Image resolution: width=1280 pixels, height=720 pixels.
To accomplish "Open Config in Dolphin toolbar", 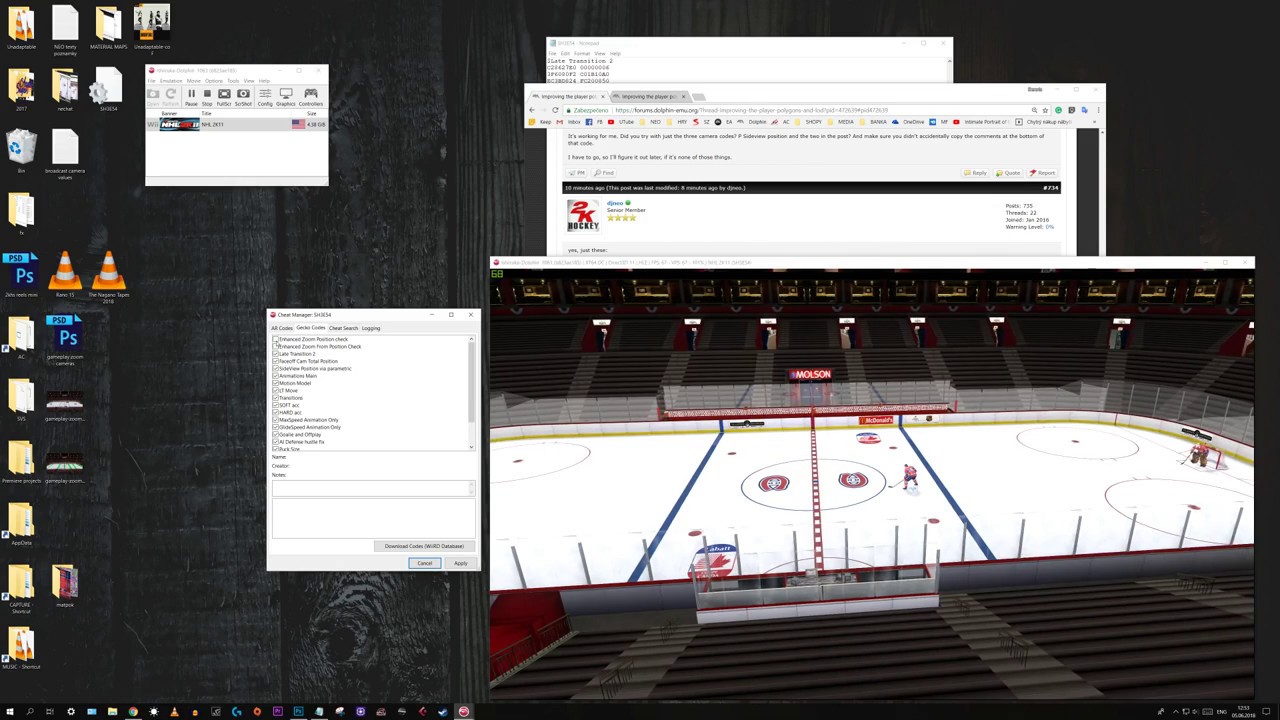I will click(265, 97).
